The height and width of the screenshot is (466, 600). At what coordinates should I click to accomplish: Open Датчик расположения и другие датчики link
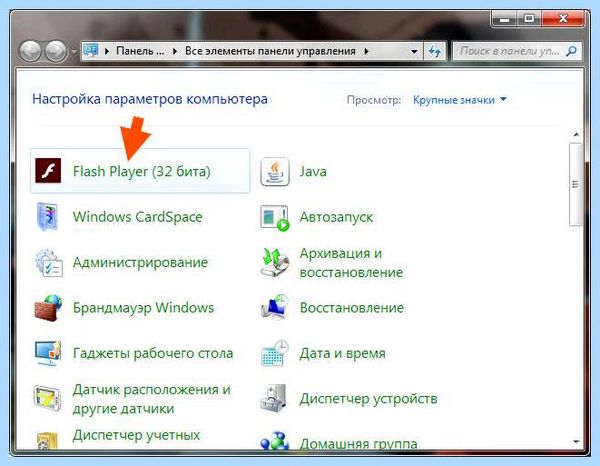[x=152, y=399]
